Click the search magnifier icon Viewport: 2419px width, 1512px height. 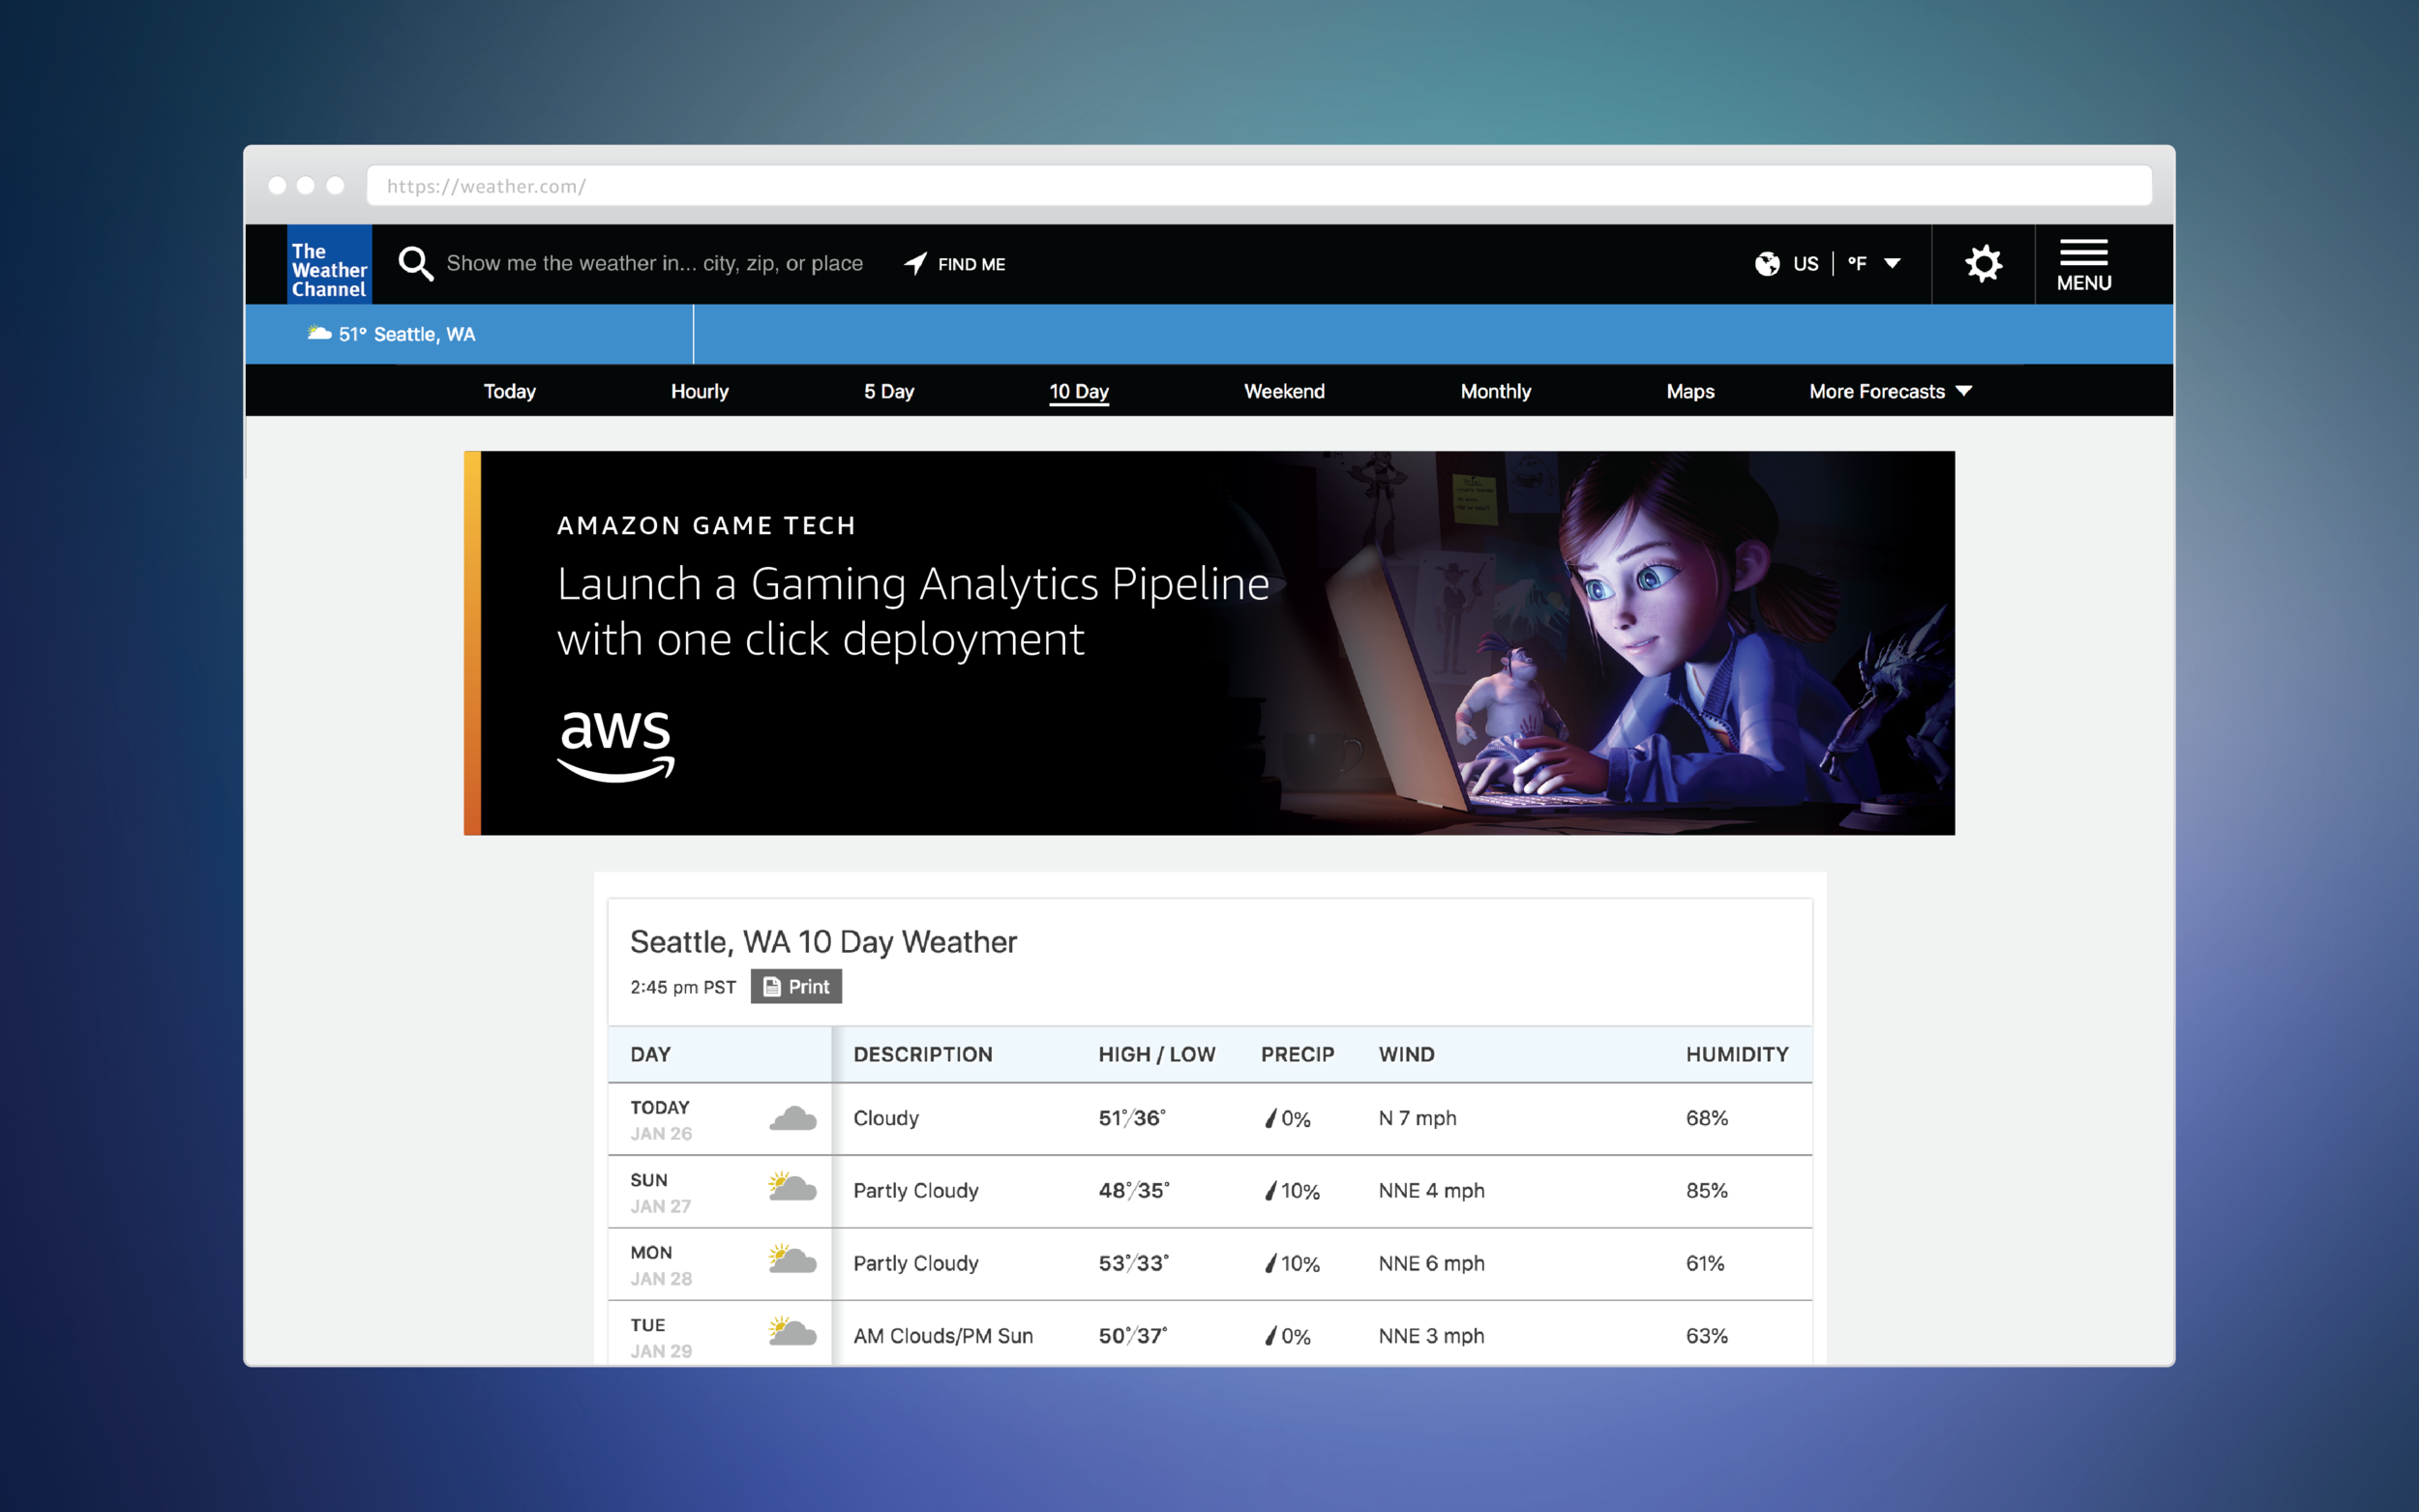click(416, 264)
